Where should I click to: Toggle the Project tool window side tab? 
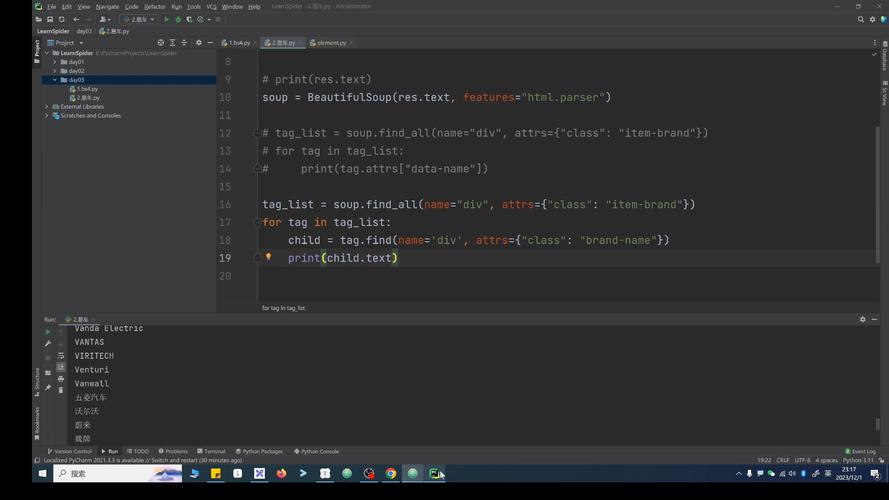coord(37,51)
